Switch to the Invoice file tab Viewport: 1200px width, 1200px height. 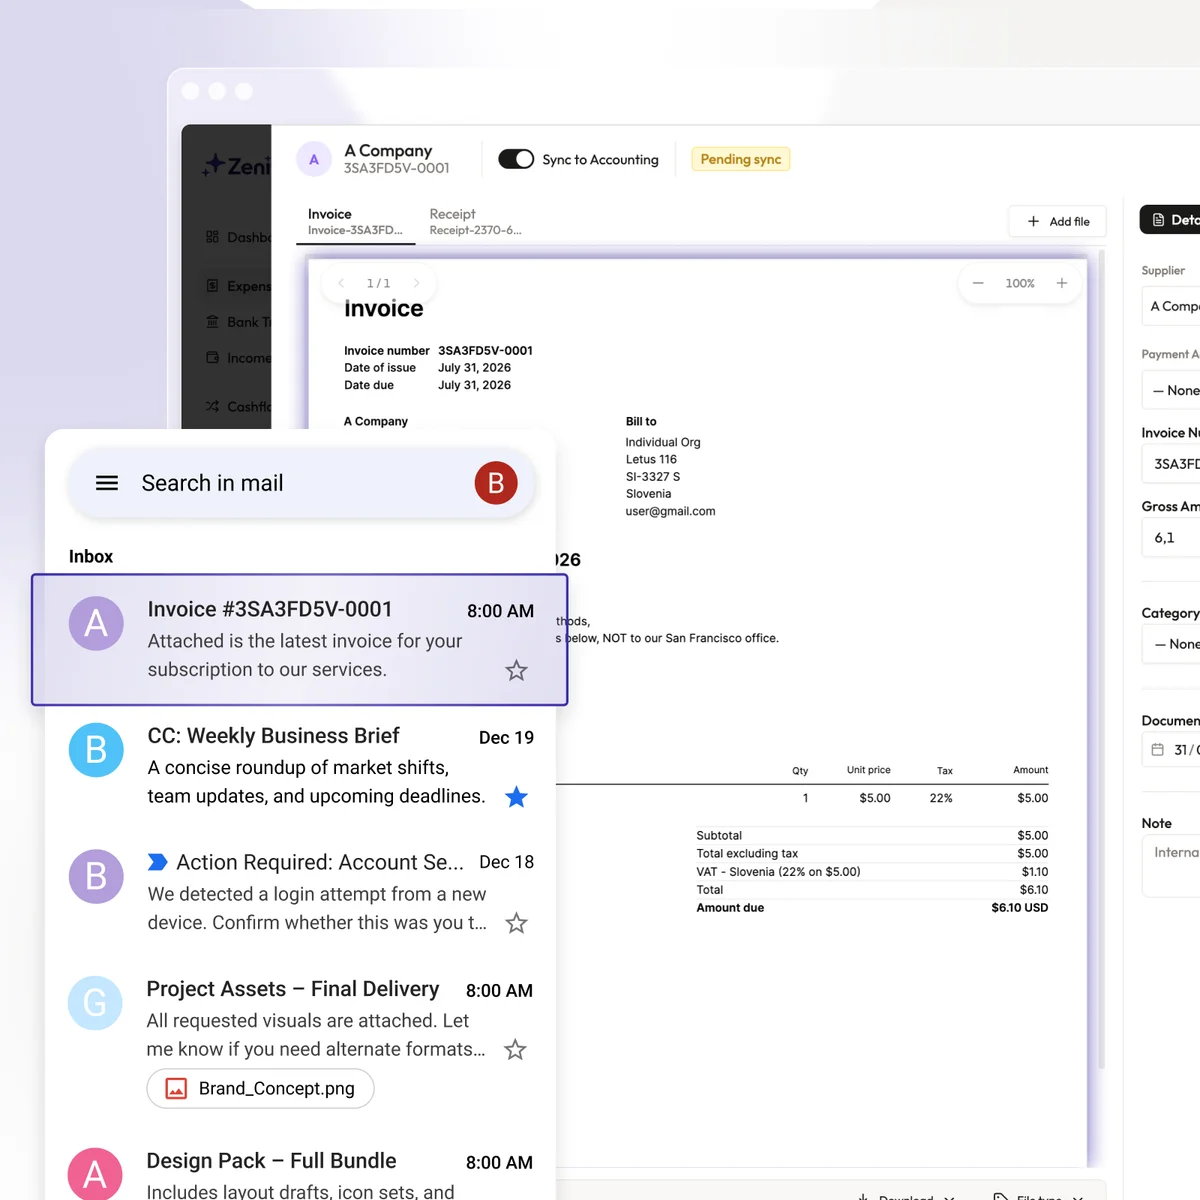click(355, 222)
